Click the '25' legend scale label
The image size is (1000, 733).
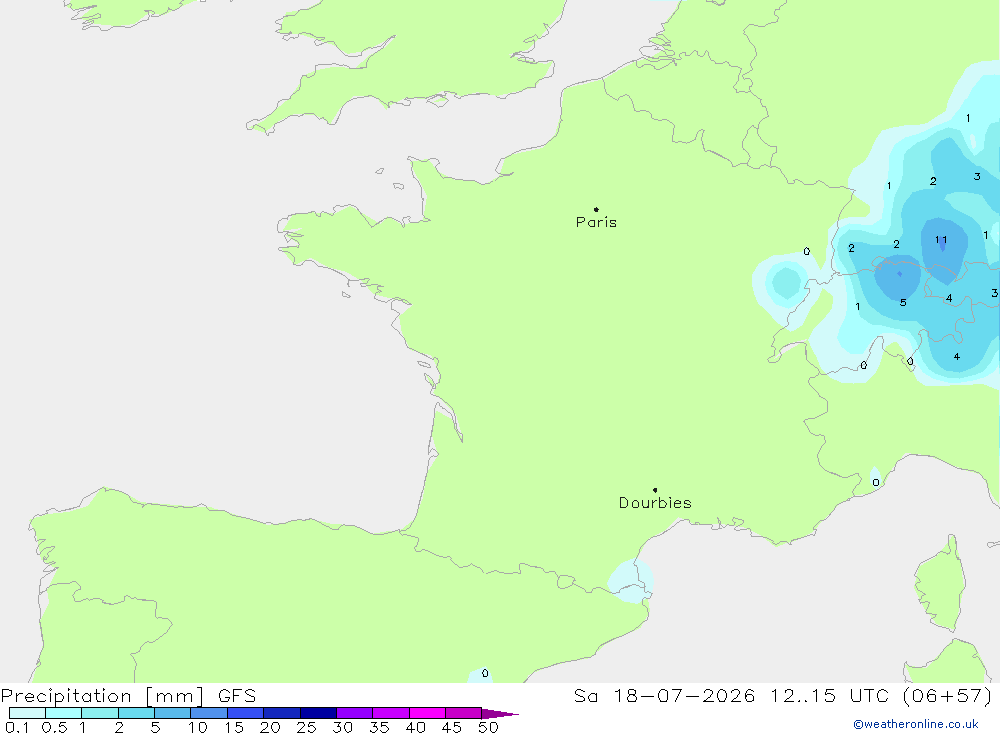[x=306, y=727]
